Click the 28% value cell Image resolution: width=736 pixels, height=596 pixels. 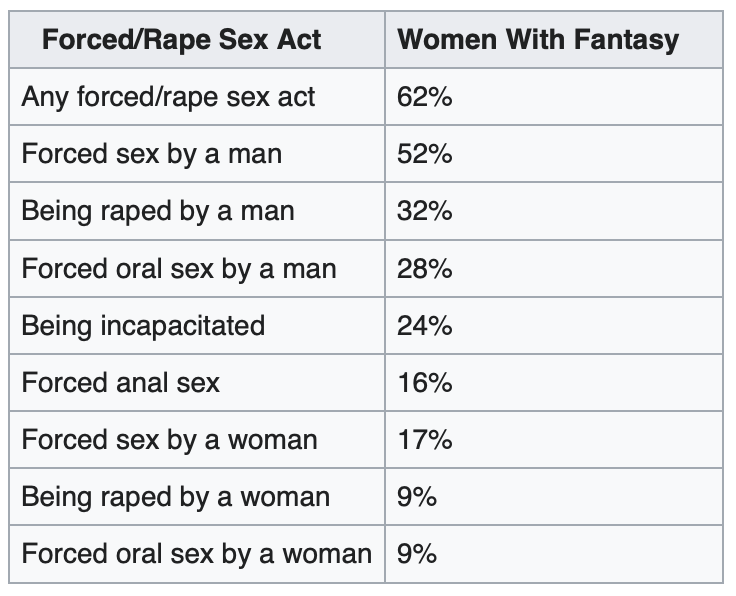click(x=425, y=268)
